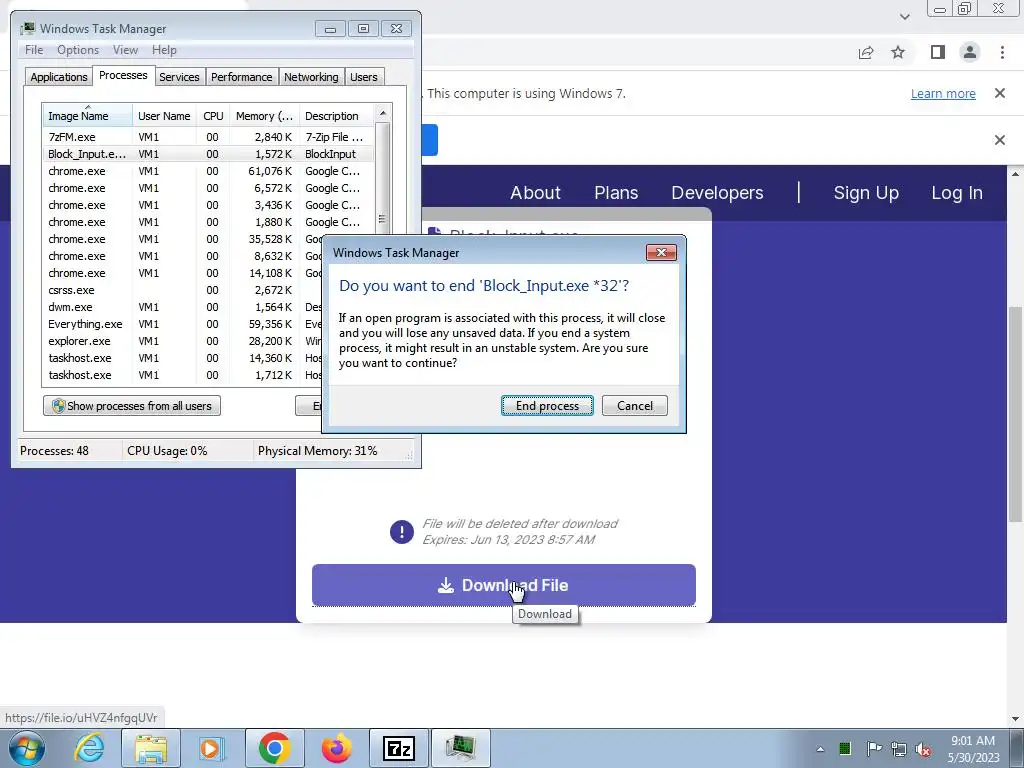Open Chrome three-dot menu

[x=1002, y=52]
